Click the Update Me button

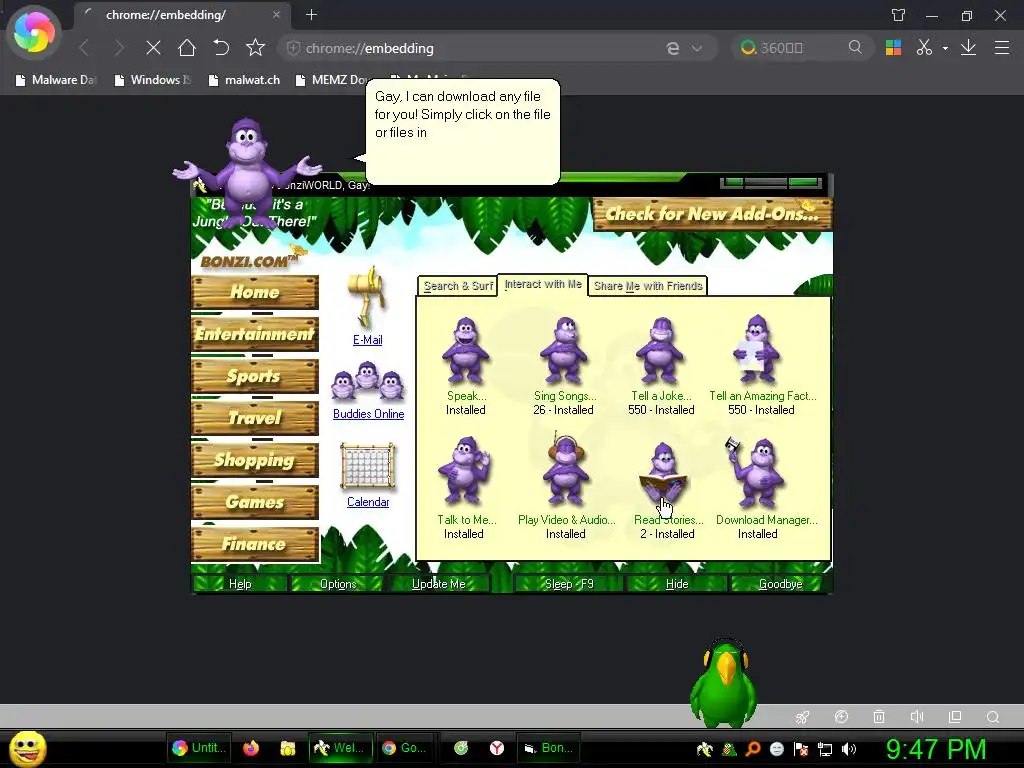[438, 583]
